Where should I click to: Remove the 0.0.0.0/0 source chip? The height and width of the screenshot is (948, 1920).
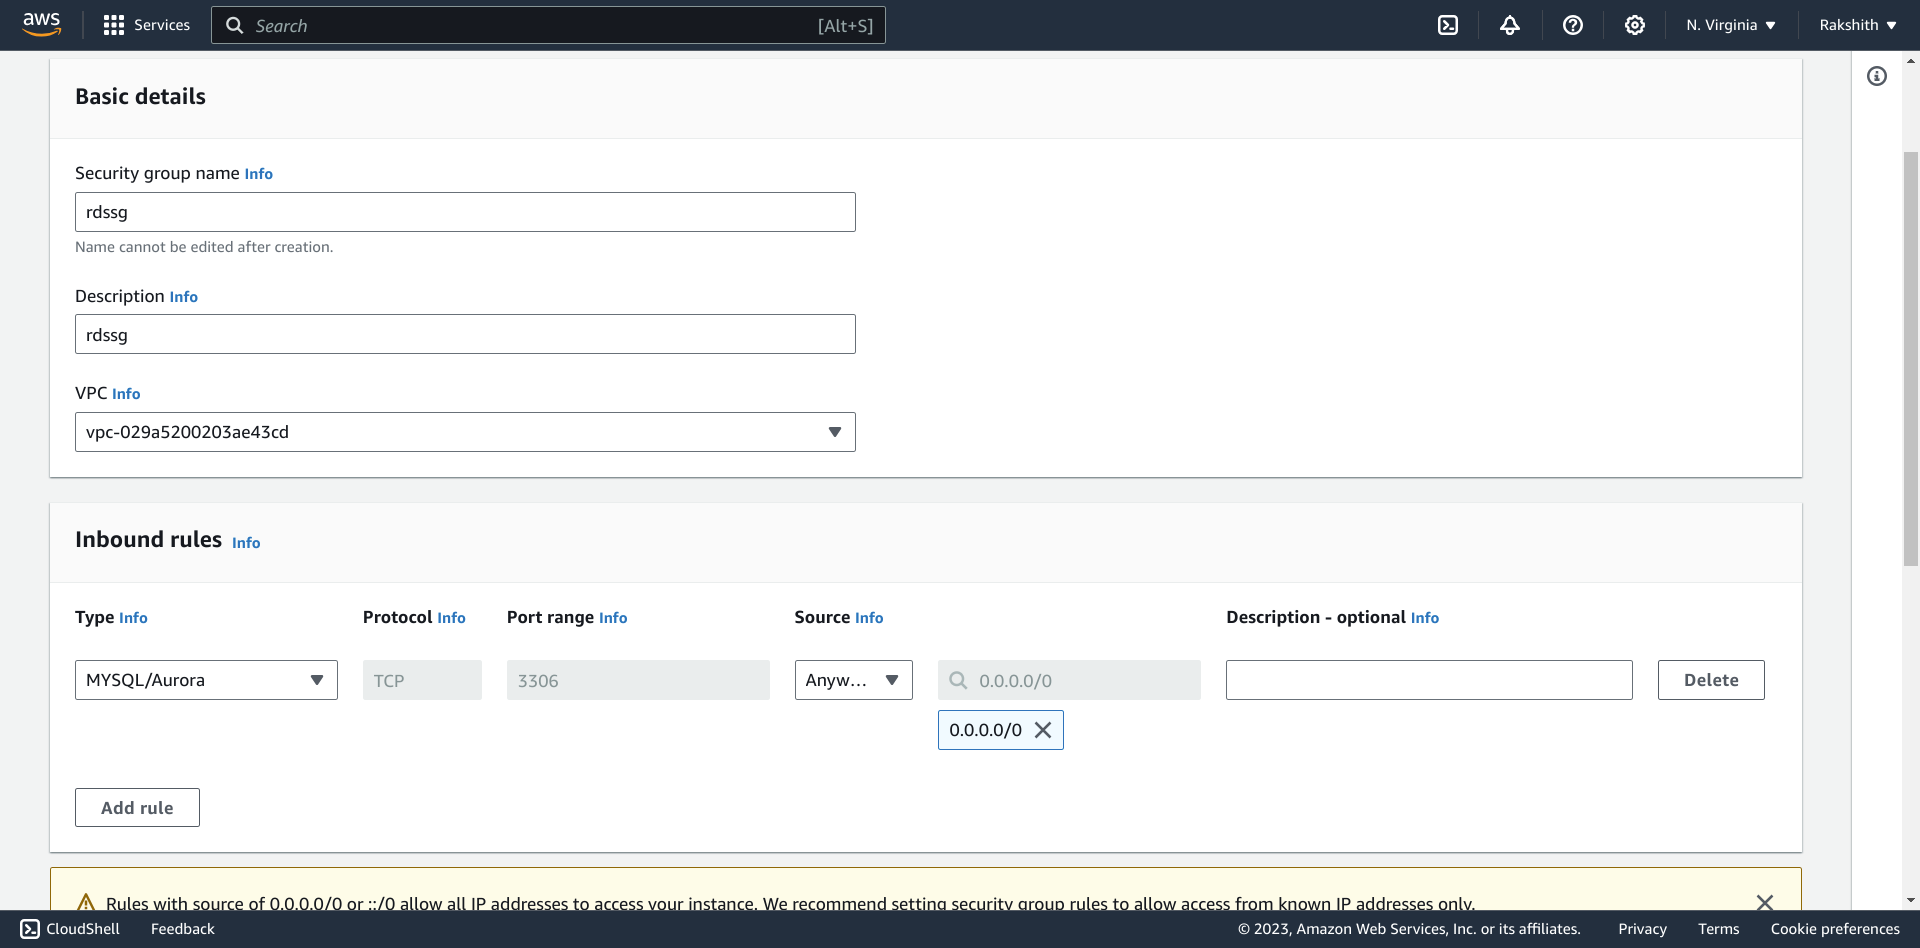pyautogui.click(x=1042, y=730)
